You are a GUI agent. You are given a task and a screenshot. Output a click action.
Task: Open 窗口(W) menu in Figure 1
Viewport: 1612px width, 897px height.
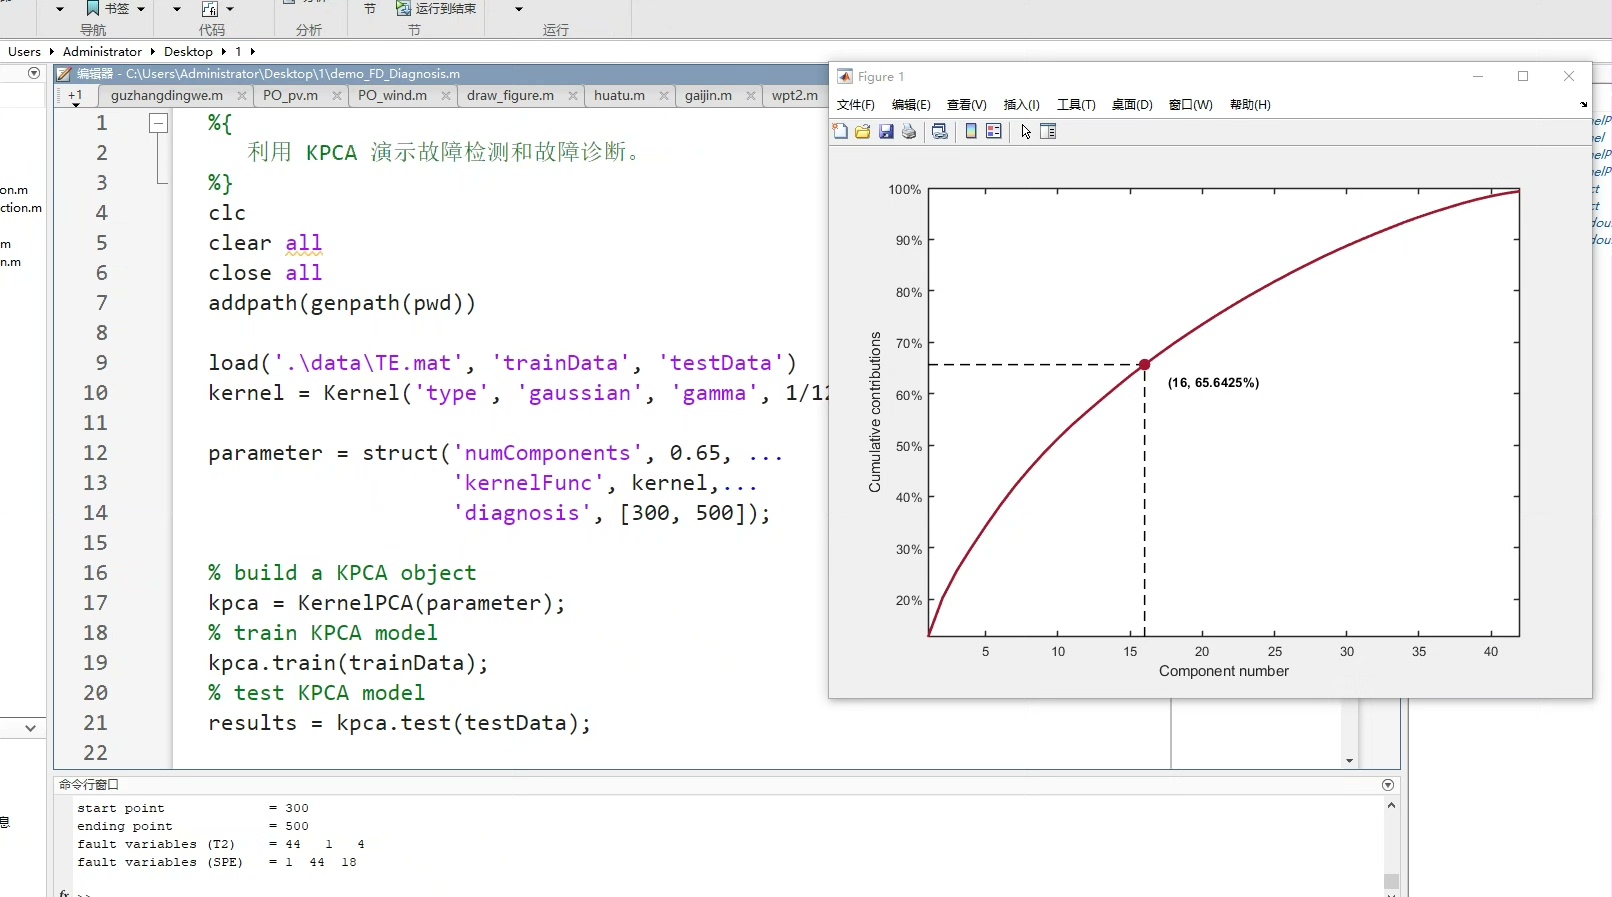[x=1191, y=105]
